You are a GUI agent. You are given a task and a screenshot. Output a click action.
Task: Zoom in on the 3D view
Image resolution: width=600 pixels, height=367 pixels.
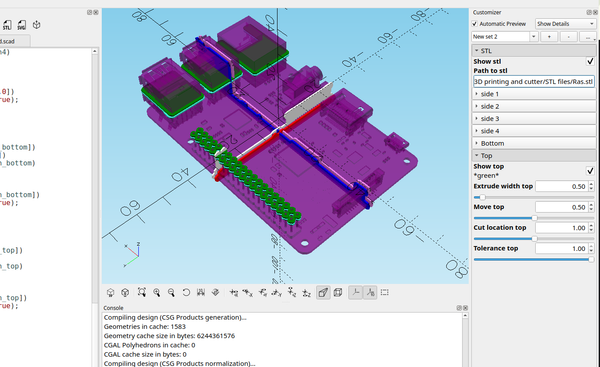tap(157, 293)
